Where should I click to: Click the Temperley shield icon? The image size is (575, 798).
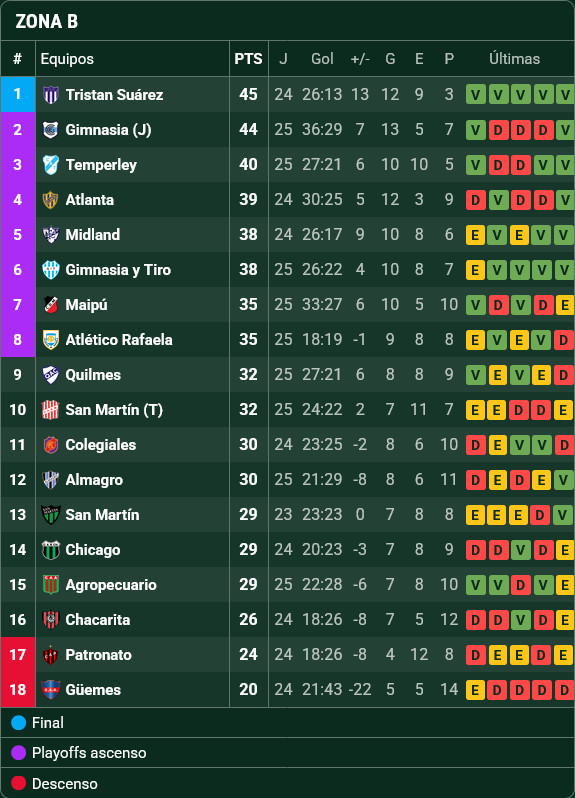[x=50, y=165]
